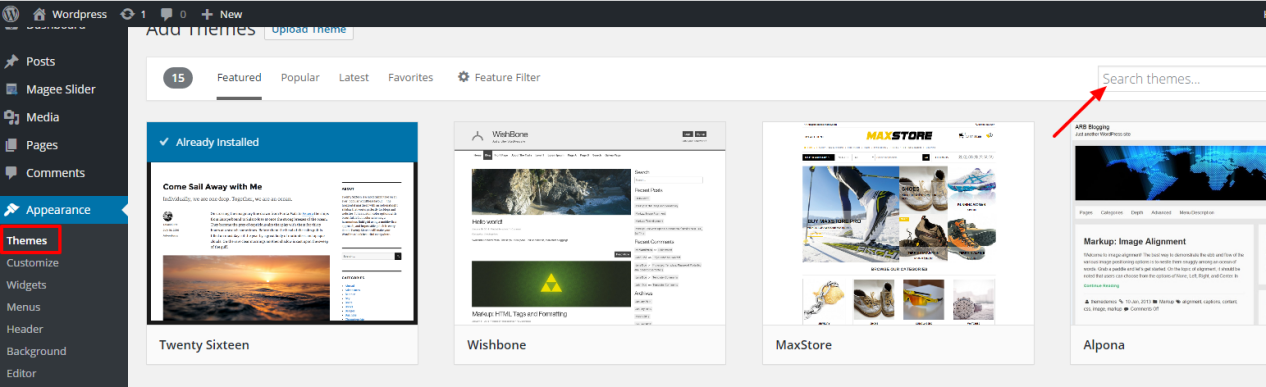Open the Twenty Sixteen theme thumbnail

point(282,223)
